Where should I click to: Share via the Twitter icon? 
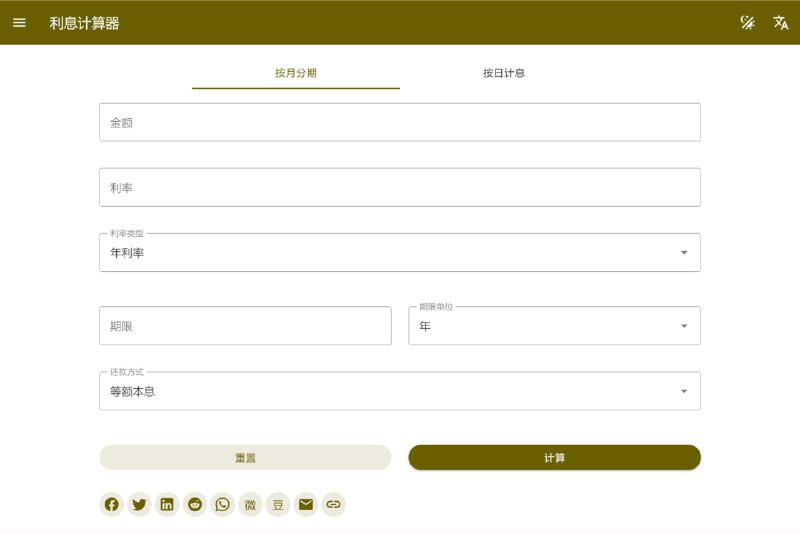tap(139, 504)
